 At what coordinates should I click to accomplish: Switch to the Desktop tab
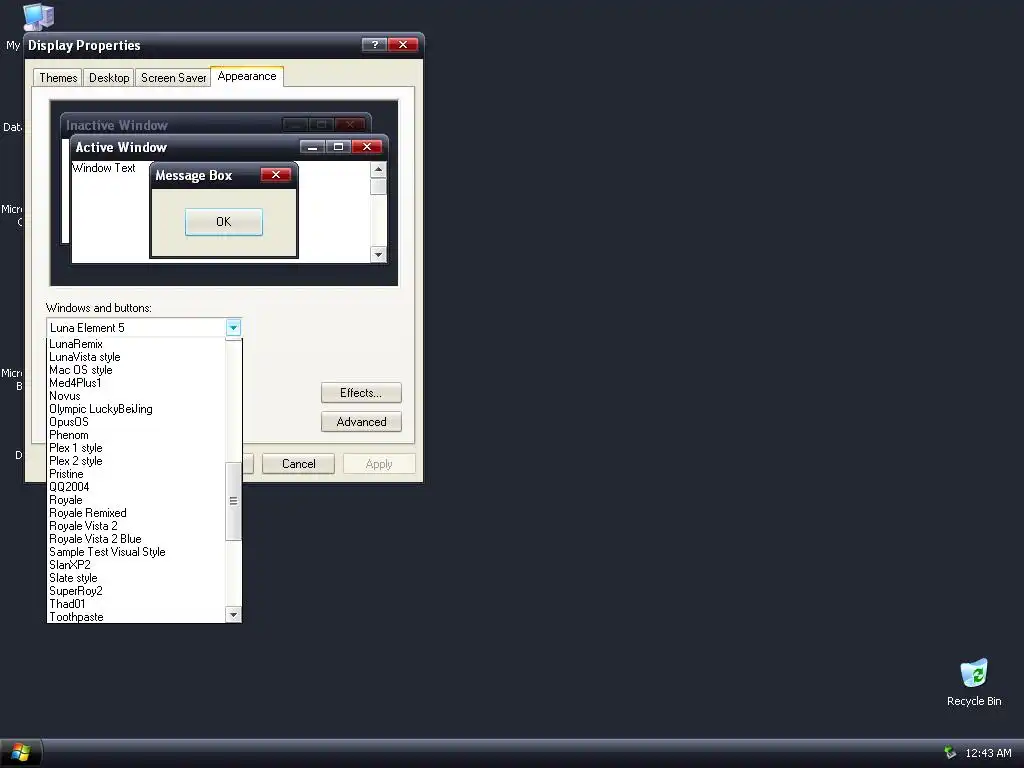tap(109, 78)
